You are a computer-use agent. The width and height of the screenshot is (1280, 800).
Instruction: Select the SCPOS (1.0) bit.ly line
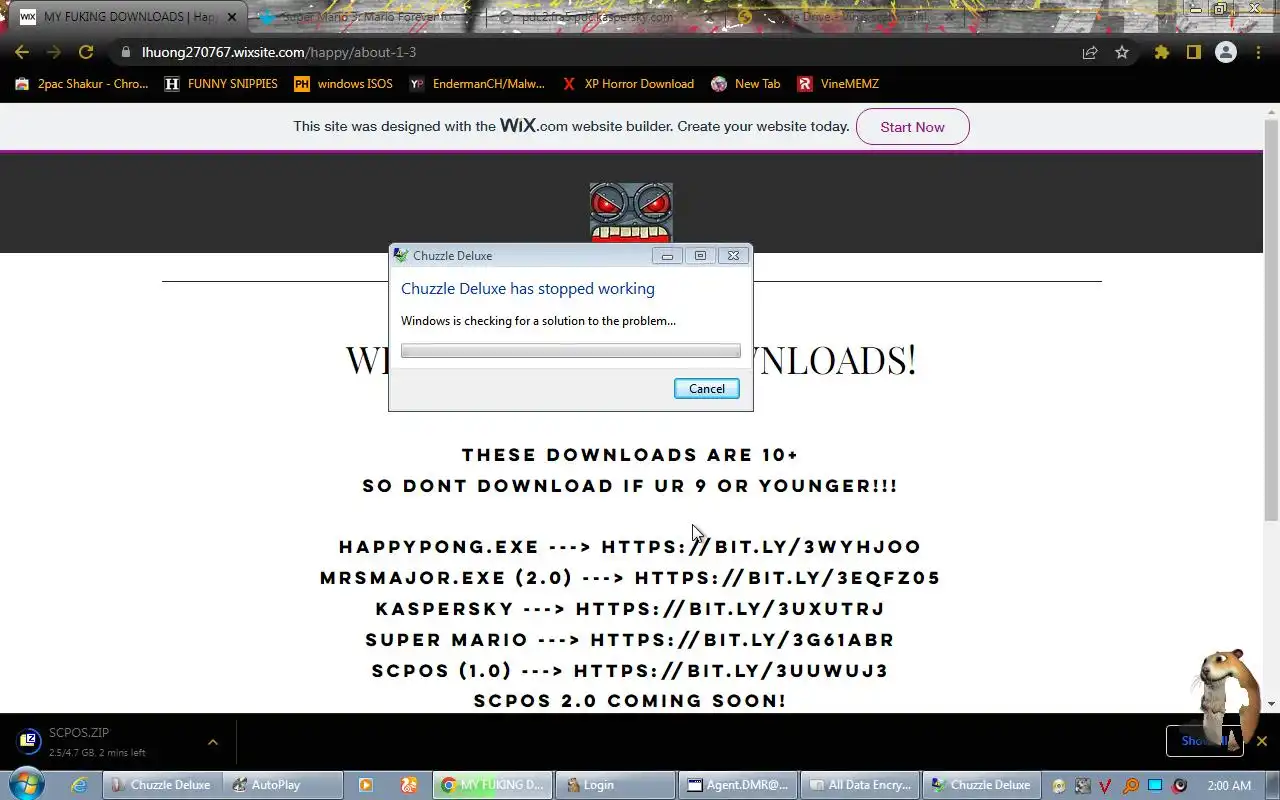pos(630,671)
